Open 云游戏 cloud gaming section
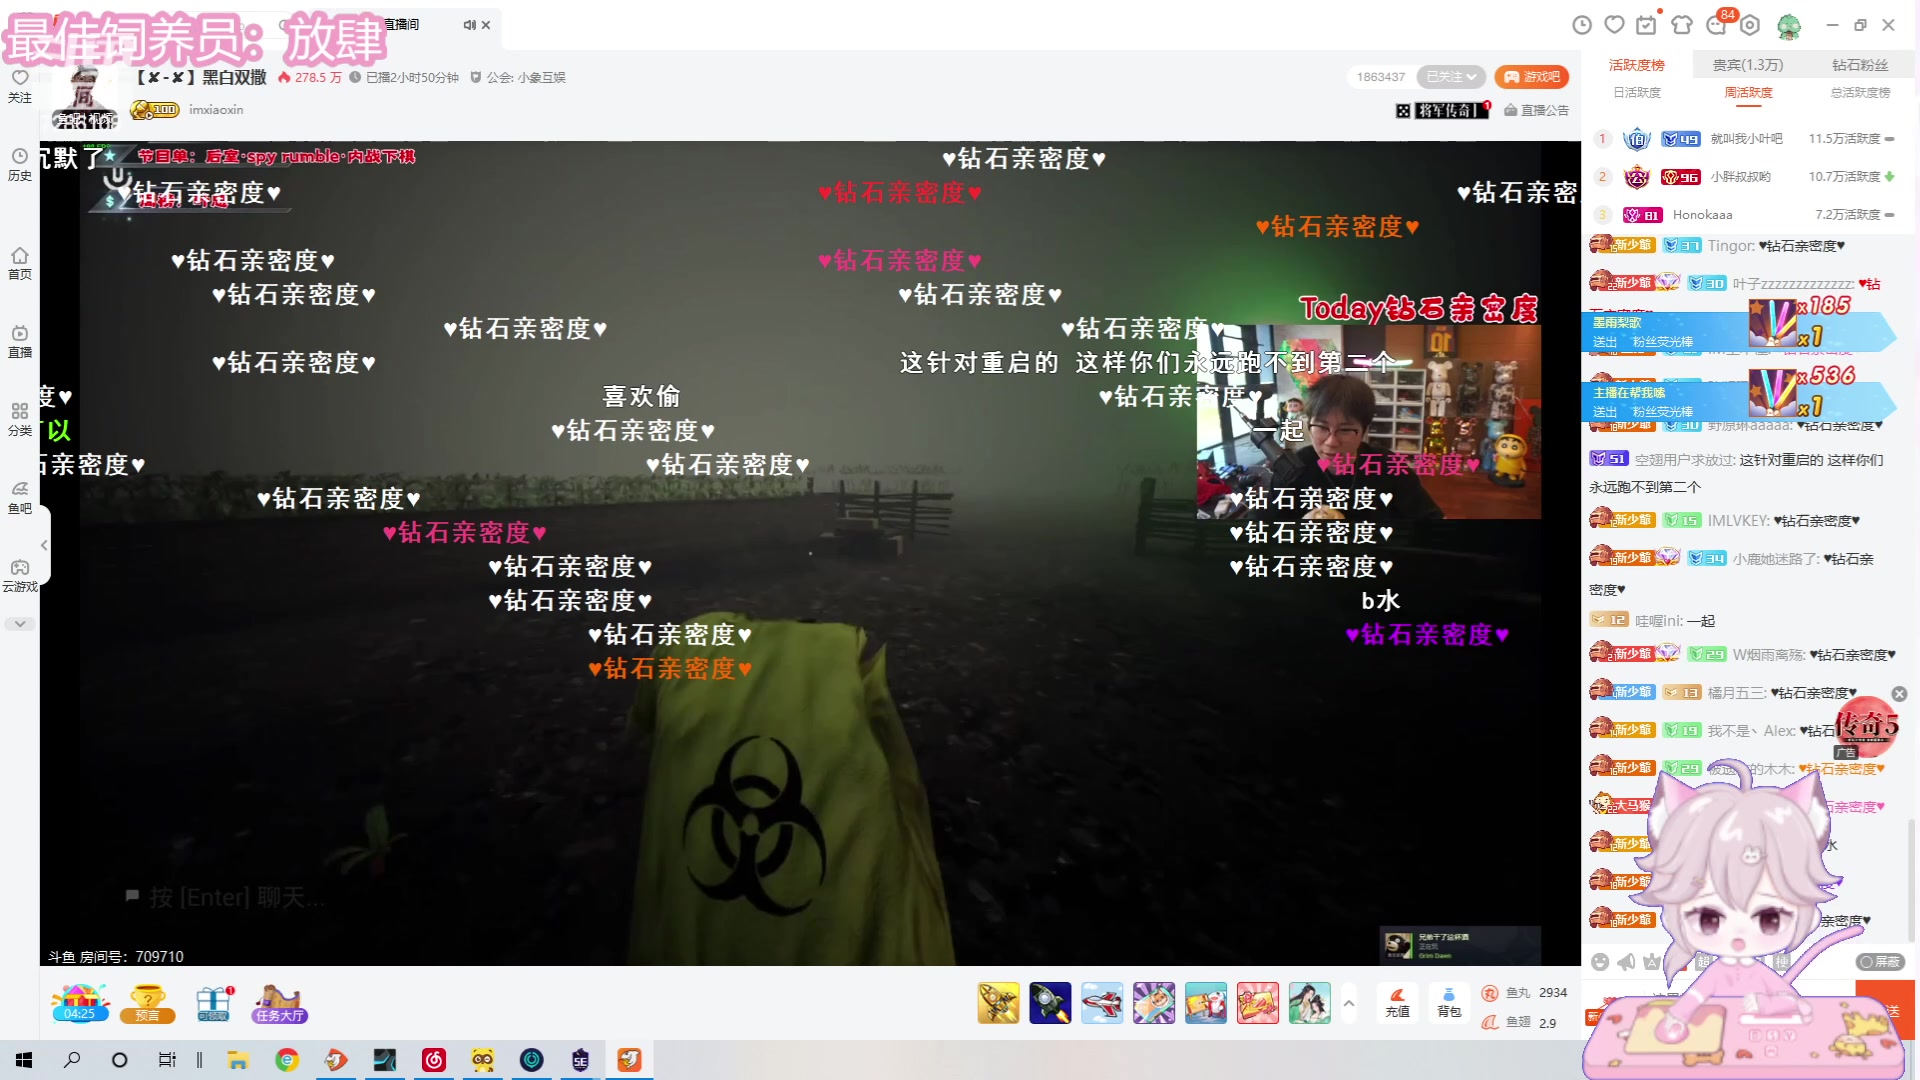 tap(20, 577)
